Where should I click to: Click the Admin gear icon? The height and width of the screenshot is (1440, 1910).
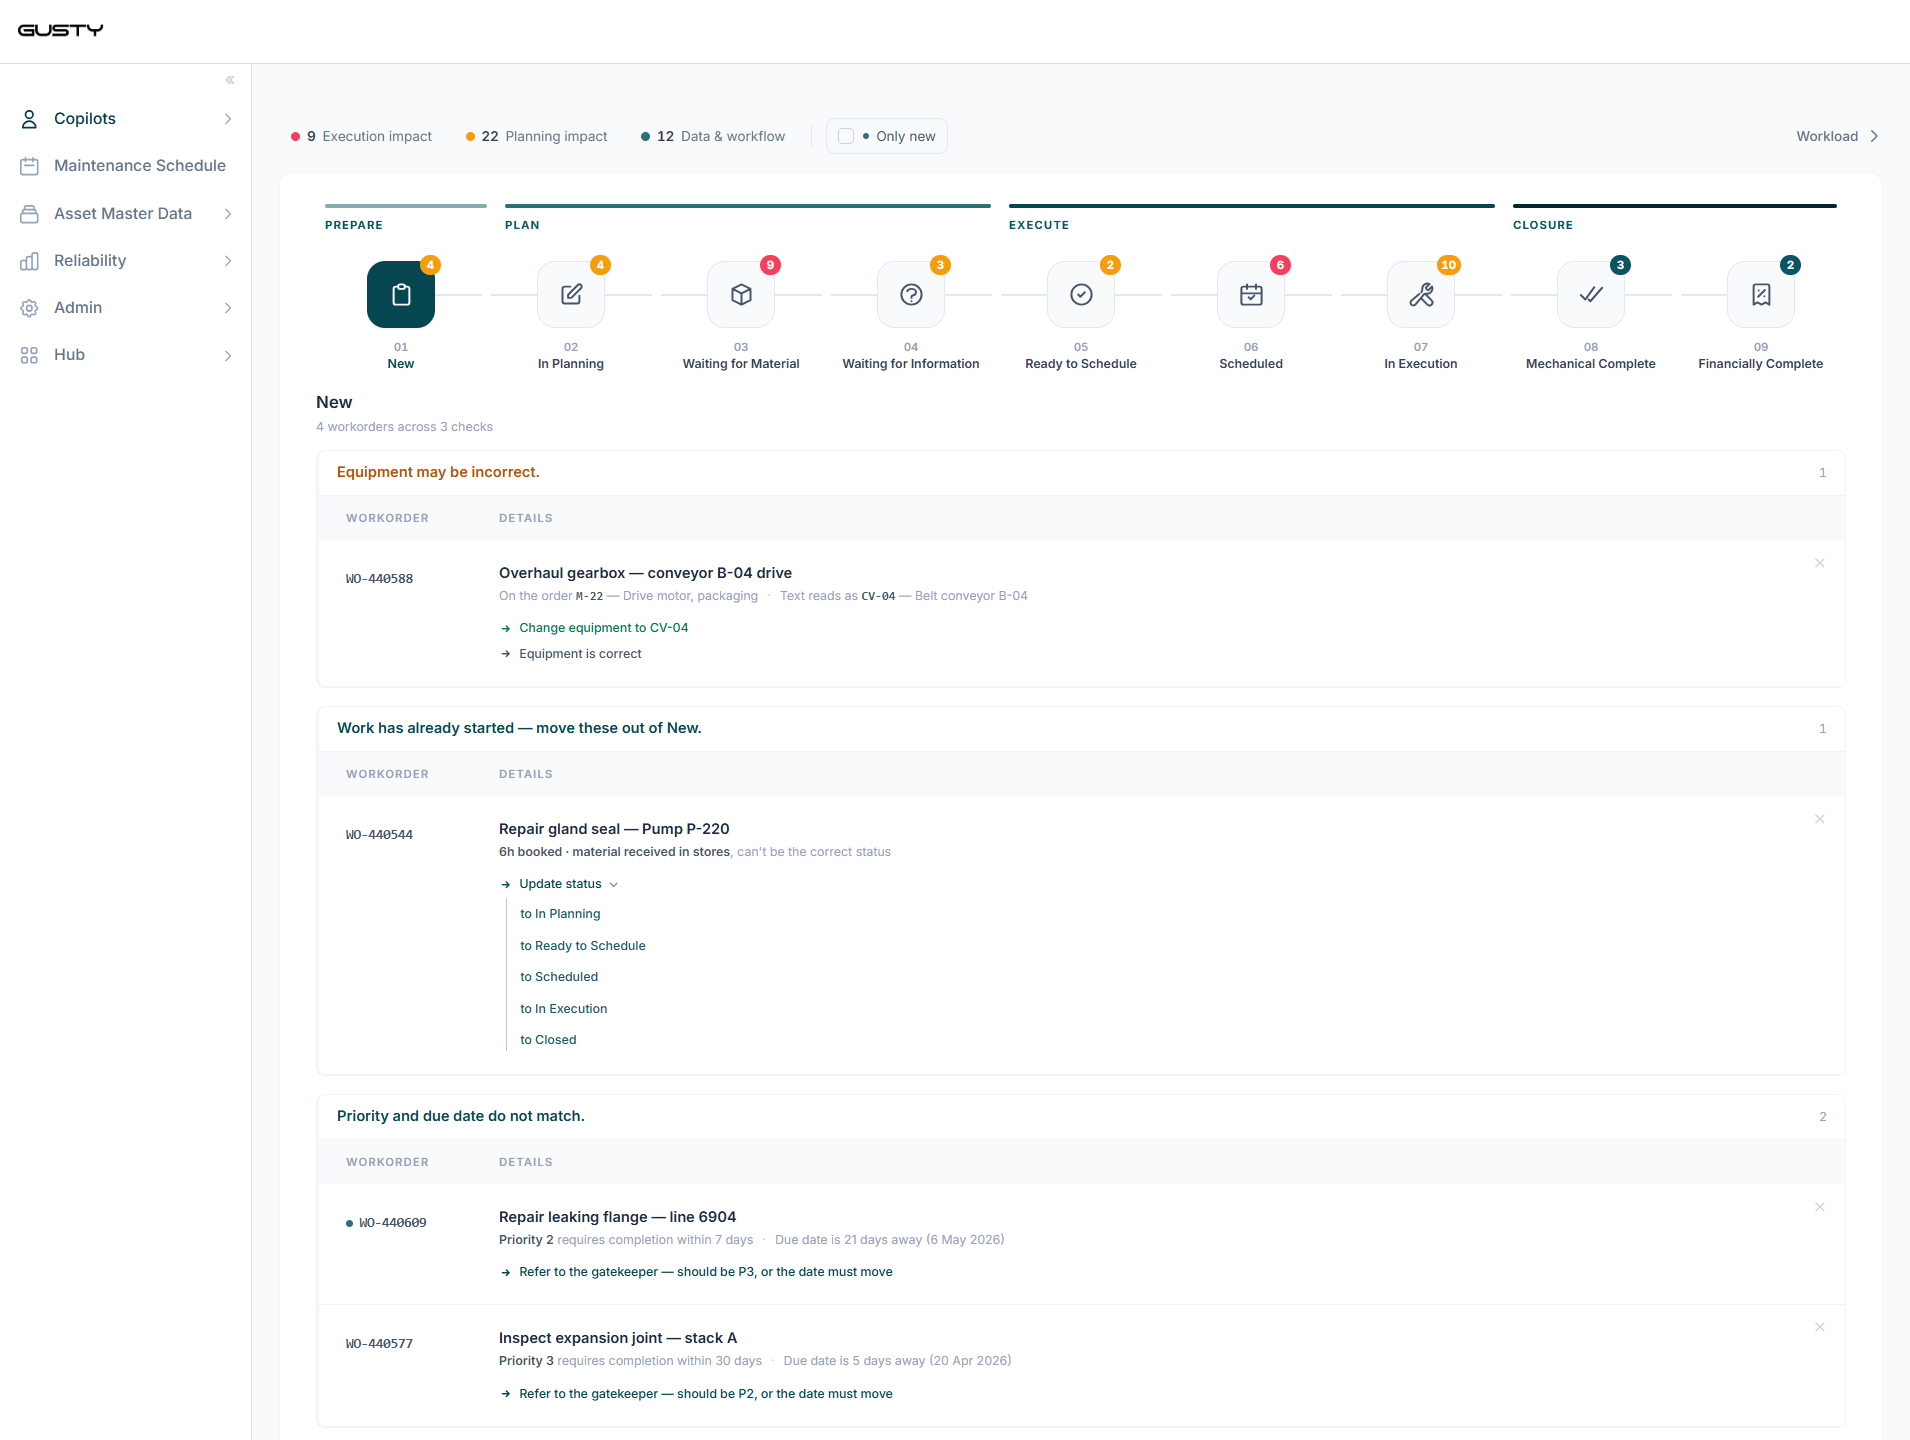point(29,308)
